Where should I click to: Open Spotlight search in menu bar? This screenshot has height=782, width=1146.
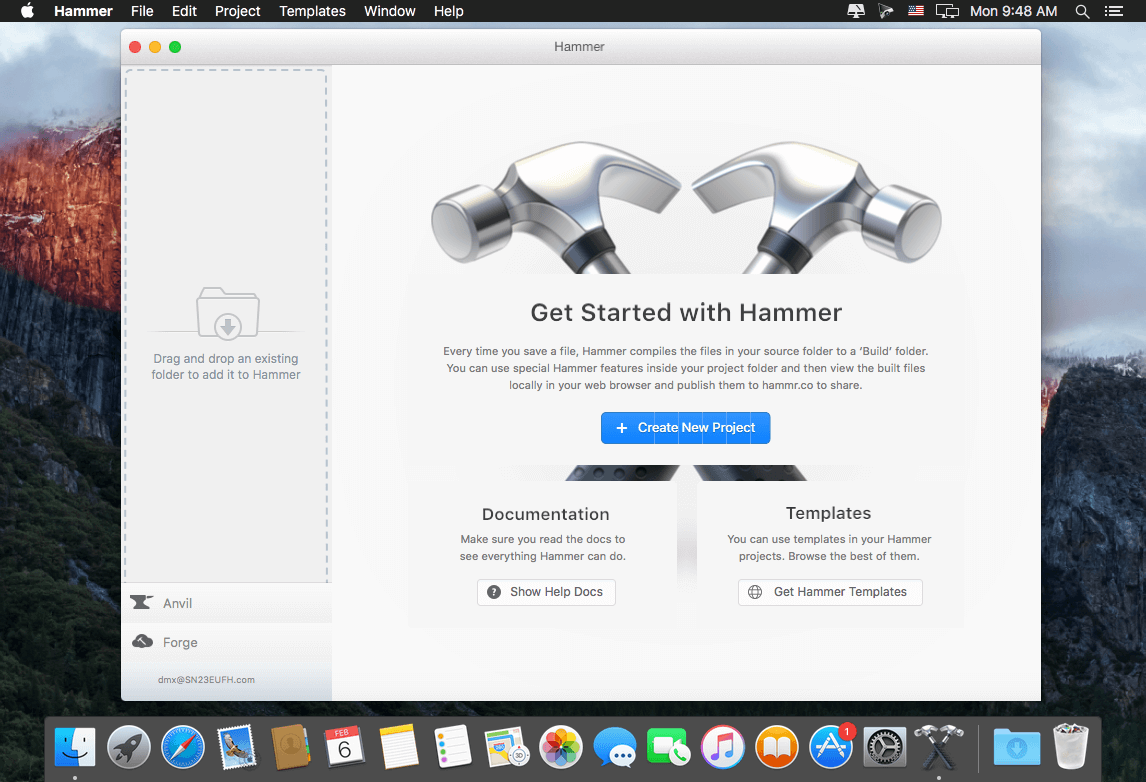[1082, 11]
